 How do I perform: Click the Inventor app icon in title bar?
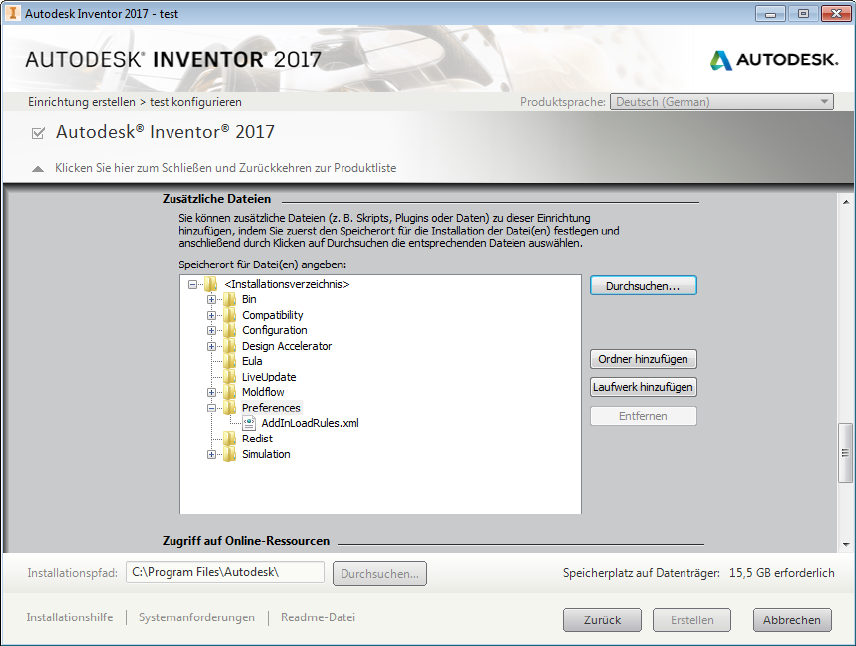13,13
